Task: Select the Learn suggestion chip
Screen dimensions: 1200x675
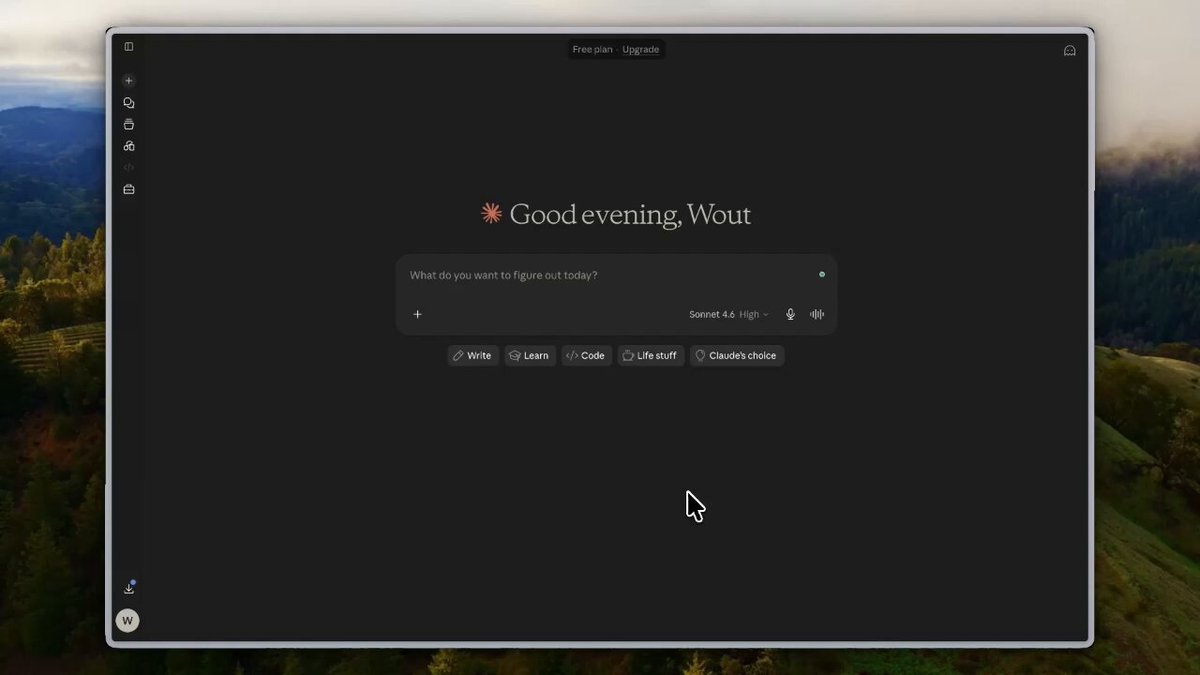Action: [529, 355]
